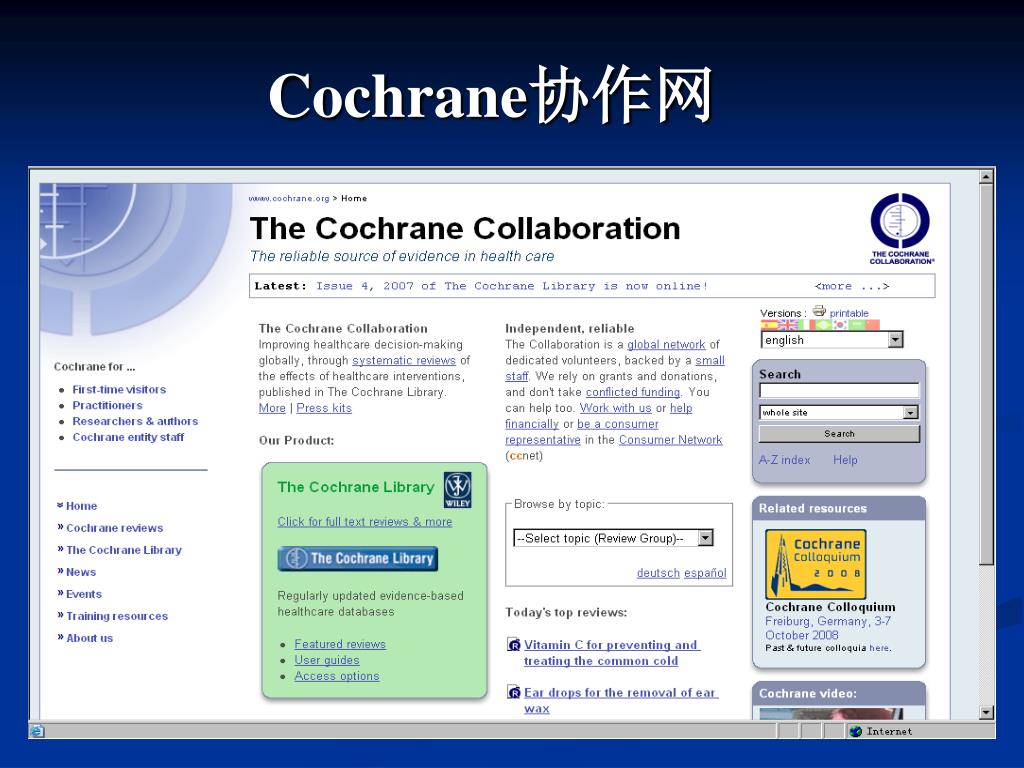Click the Internet zone globe icon
Screen dimensions: 1024x768
856,731
